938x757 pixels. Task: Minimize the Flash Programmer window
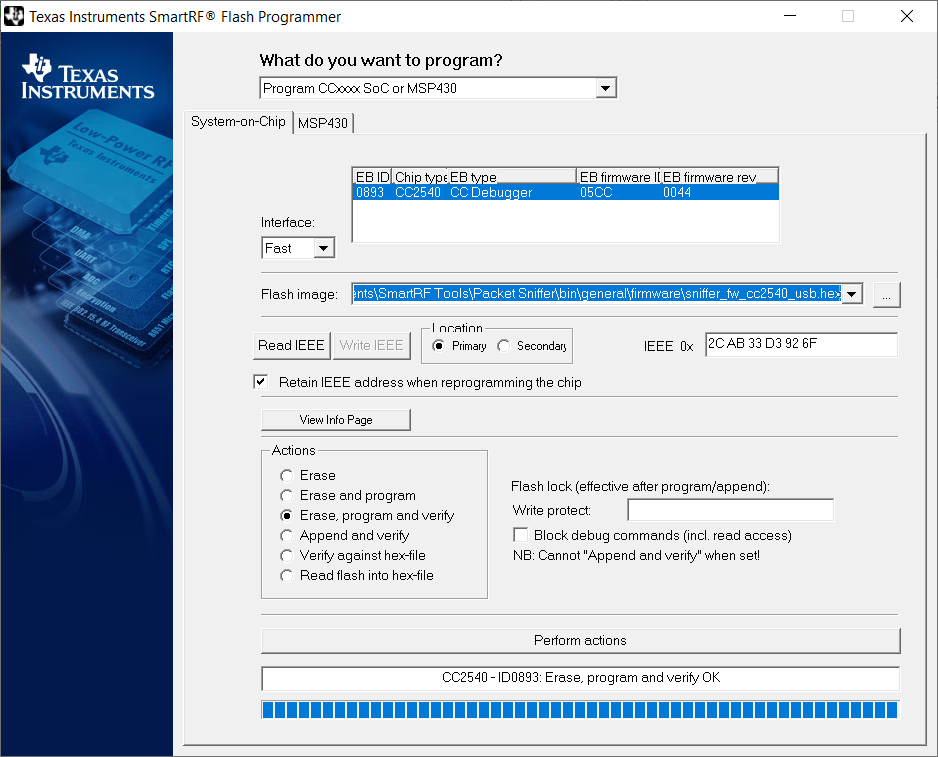tap(790, 16)
